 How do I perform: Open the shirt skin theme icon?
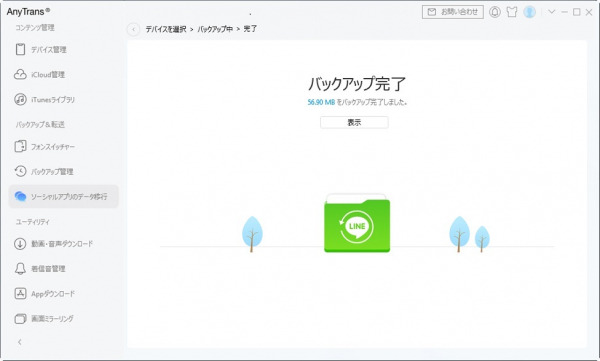tap(512, 12)
